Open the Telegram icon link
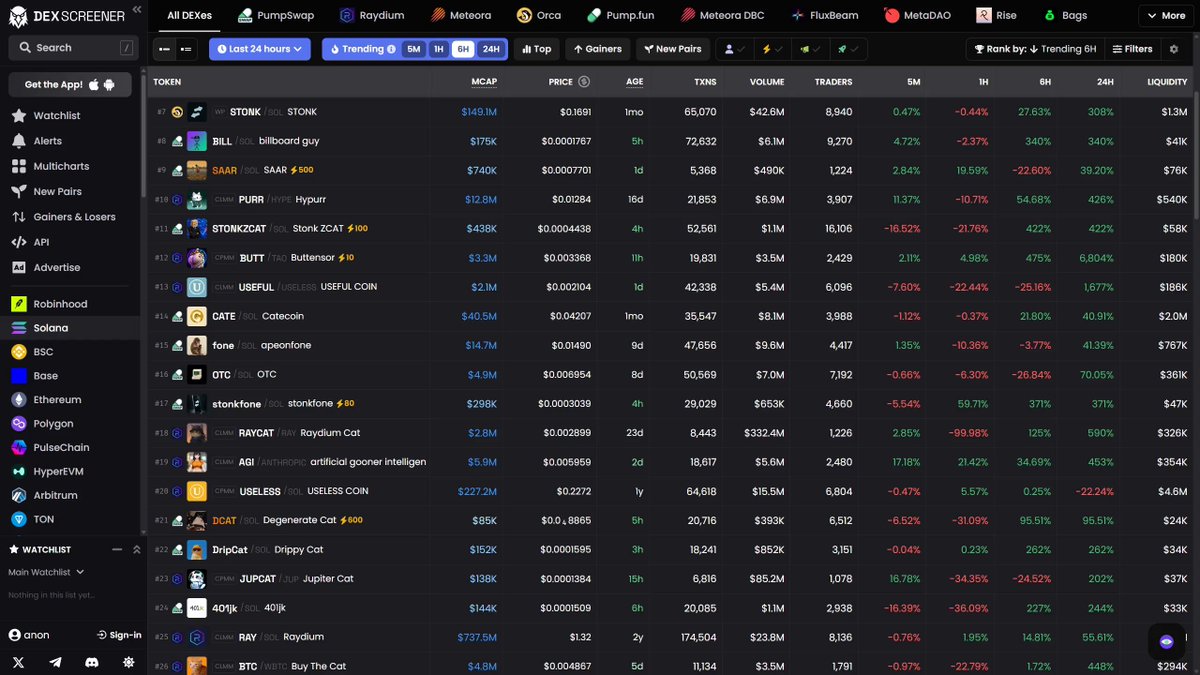This screenshot has width=1200, height=675. [x=55, y=662]
